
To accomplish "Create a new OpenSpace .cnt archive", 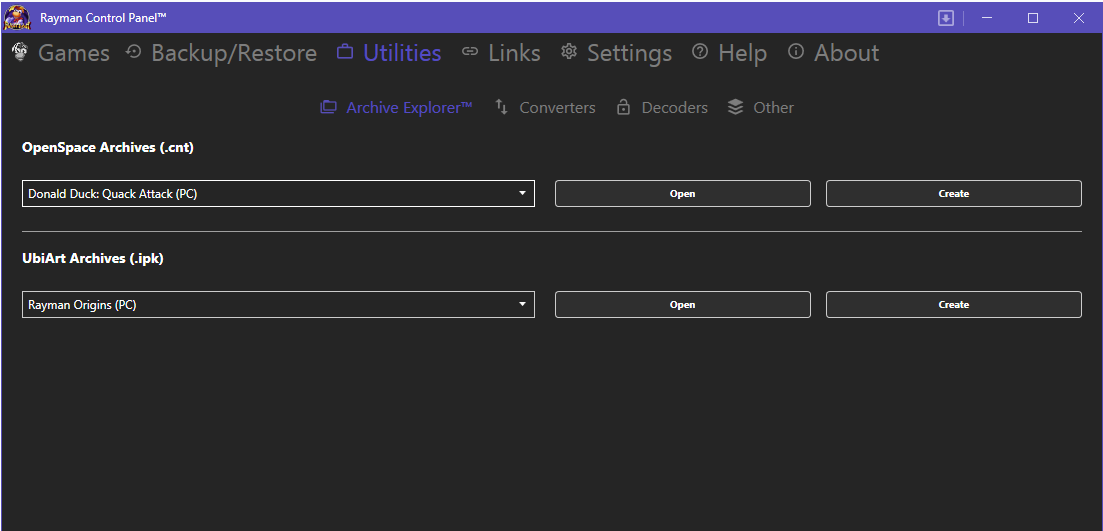I will [x=953, y=194].
